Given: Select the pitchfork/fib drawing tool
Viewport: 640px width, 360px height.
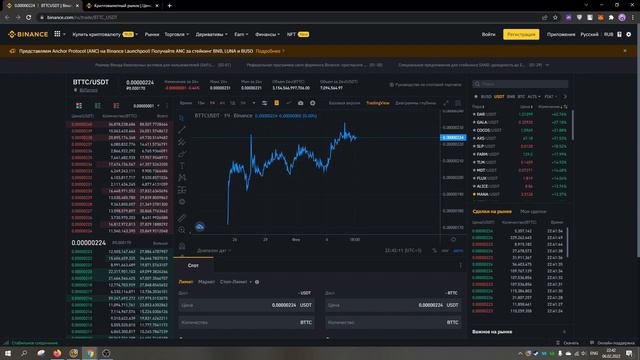Looking at the screenshot, I should click(182, 142).
